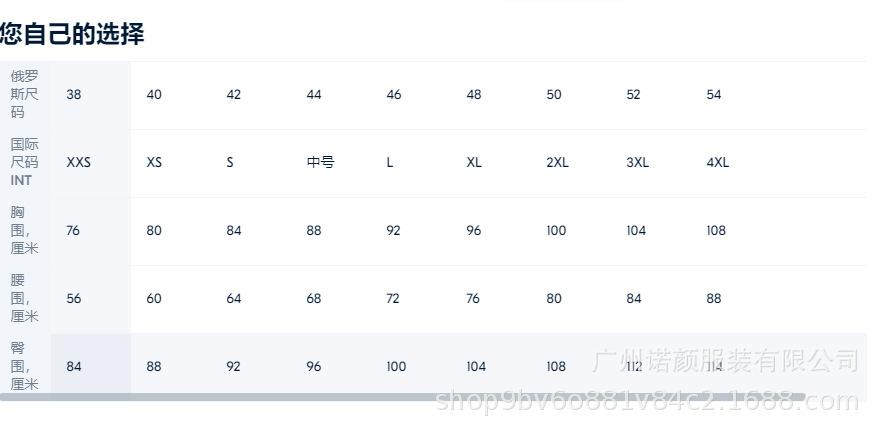Screen dimensions: 887x436
Task: Click Russian size 54 cell
Action: [714, 95]
